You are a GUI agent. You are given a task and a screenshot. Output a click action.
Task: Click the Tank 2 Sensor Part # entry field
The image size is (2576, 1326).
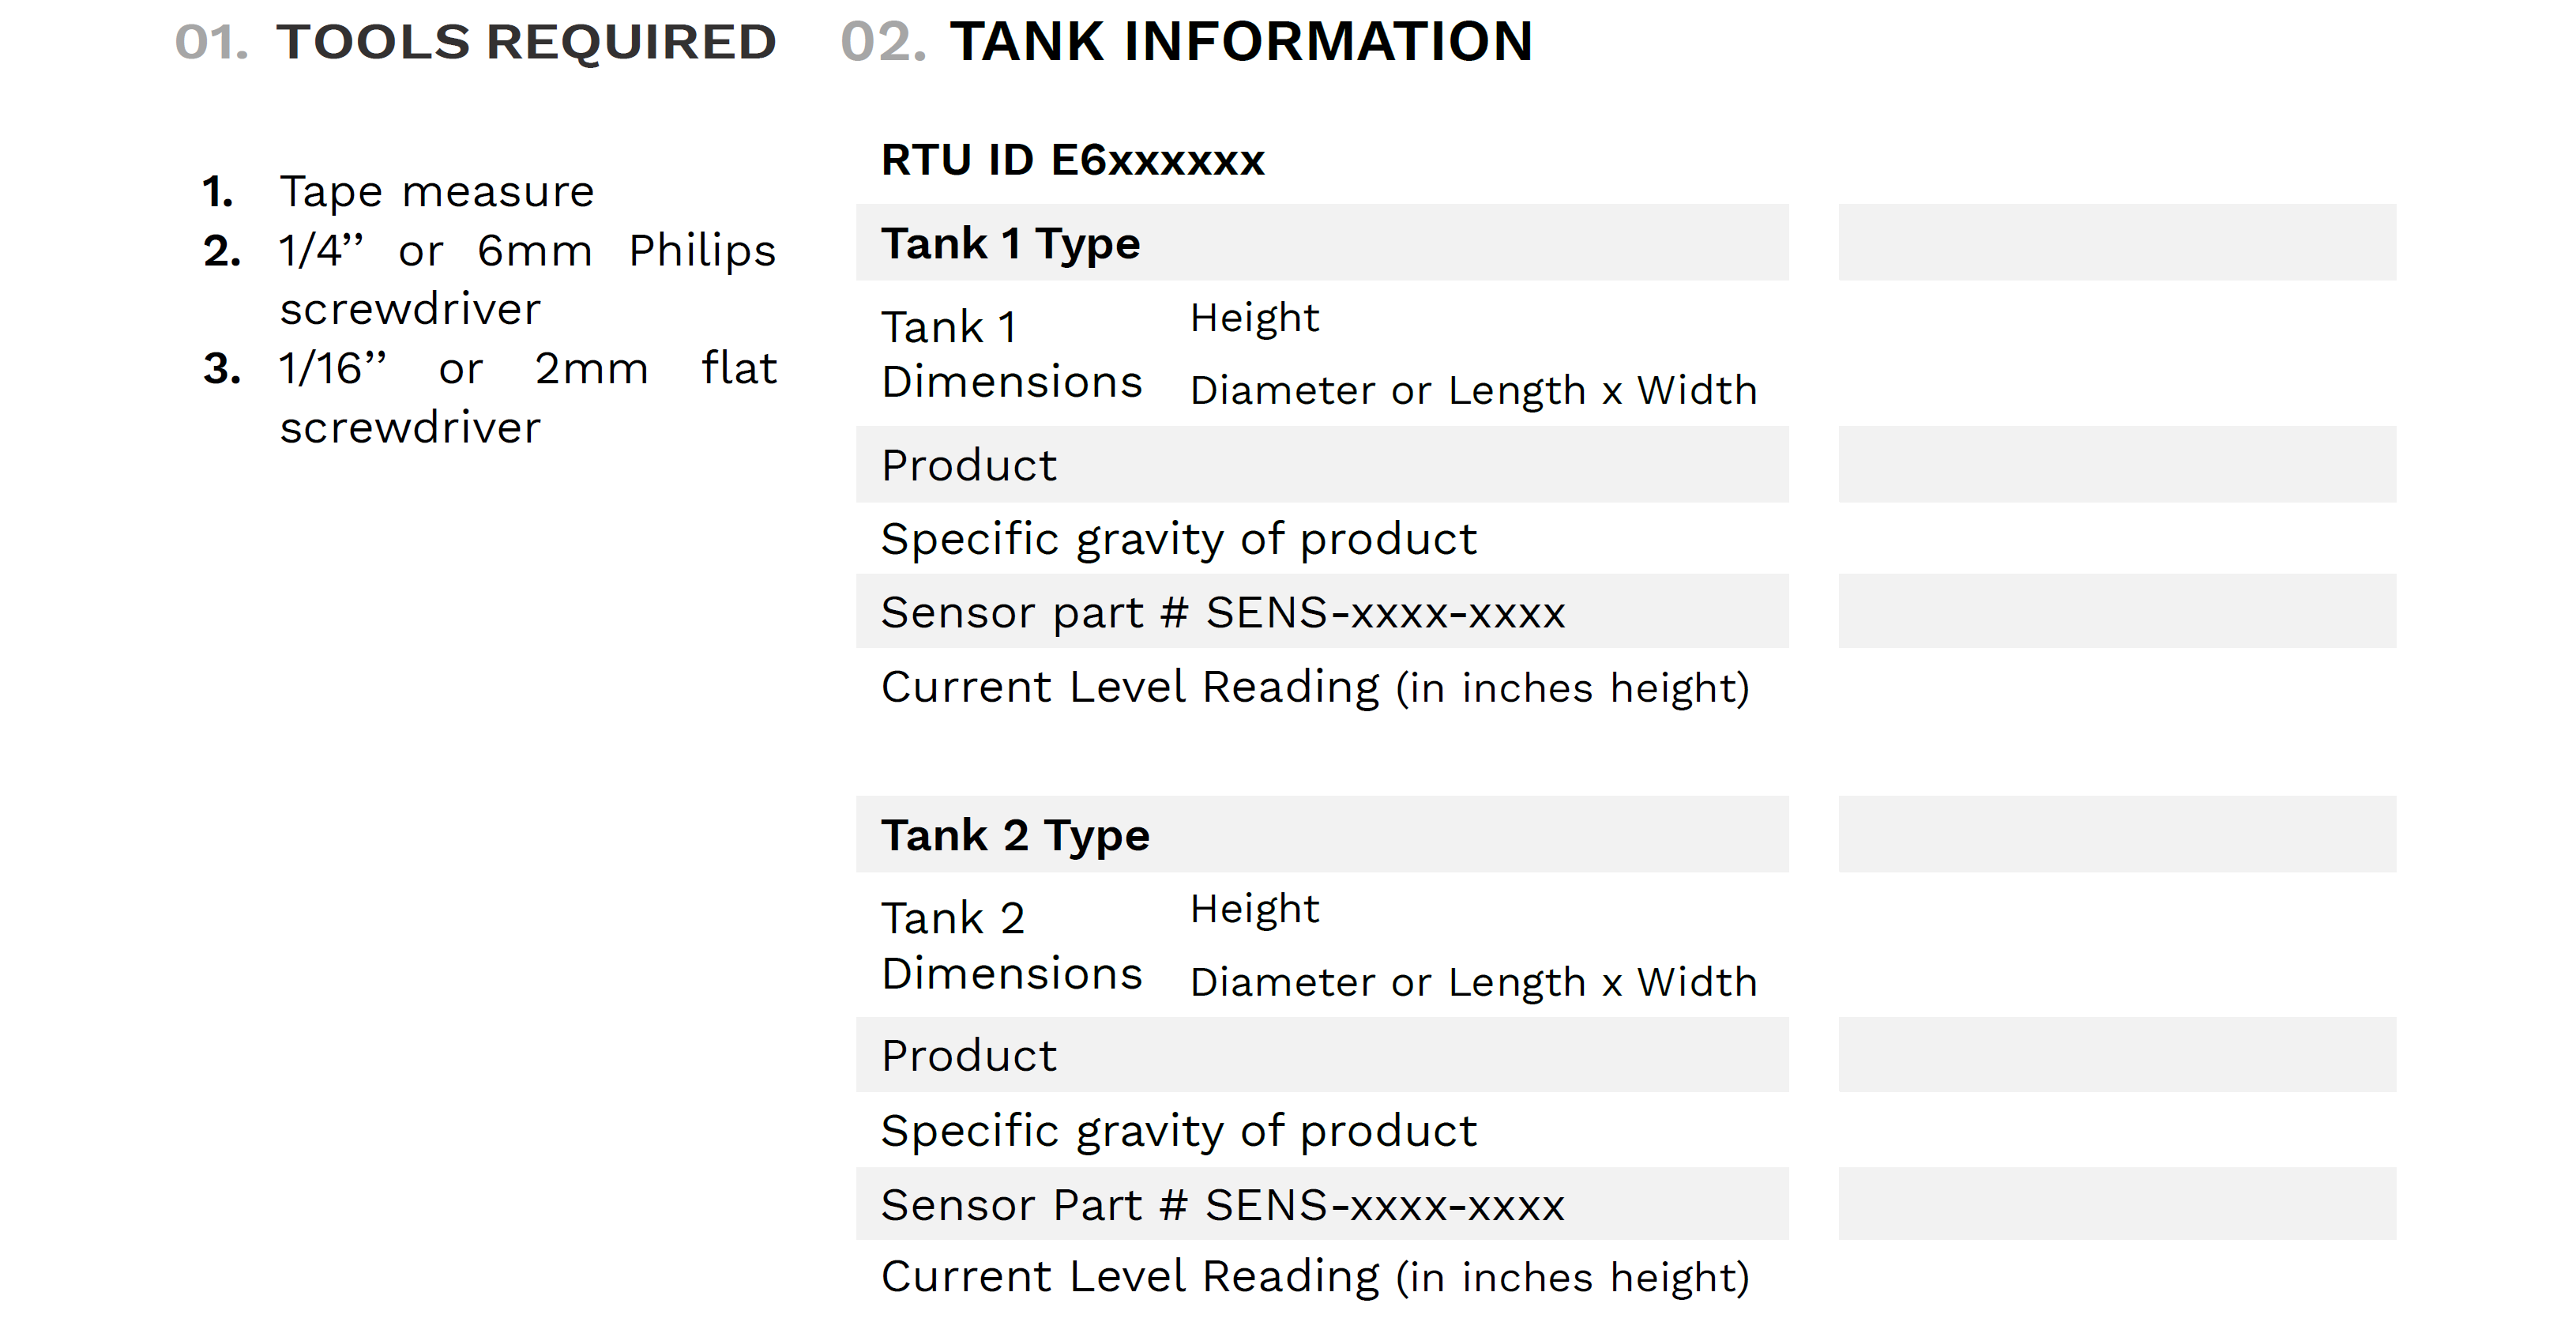(x=2116, y=1204)
